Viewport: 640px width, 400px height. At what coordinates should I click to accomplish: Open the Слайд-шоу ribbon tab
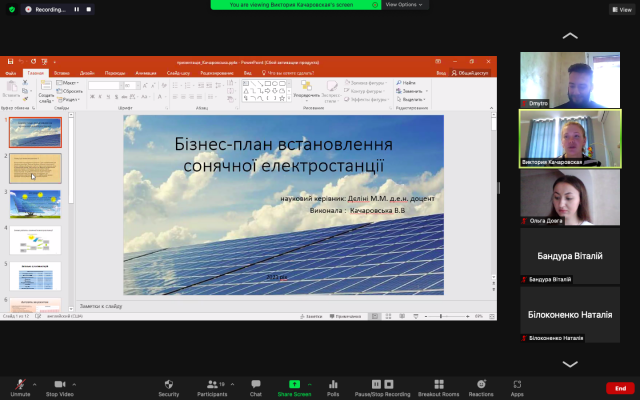[178, 73]
